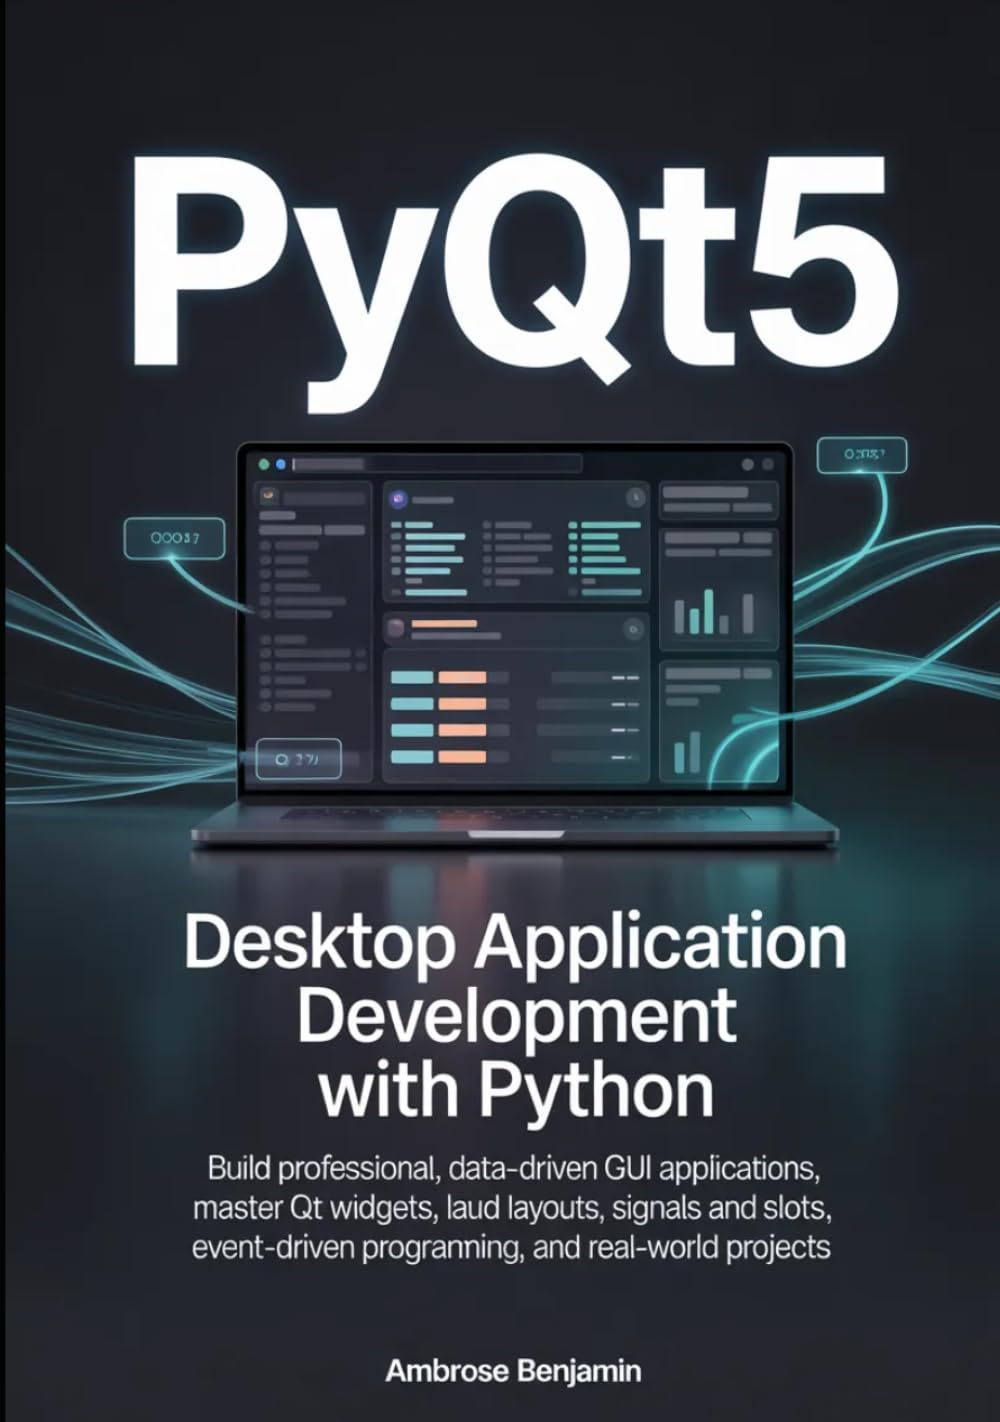Click the floating label box above laptop's right corner
The width and height of the screenshot is (1000, 1422).
click(862, 455)
